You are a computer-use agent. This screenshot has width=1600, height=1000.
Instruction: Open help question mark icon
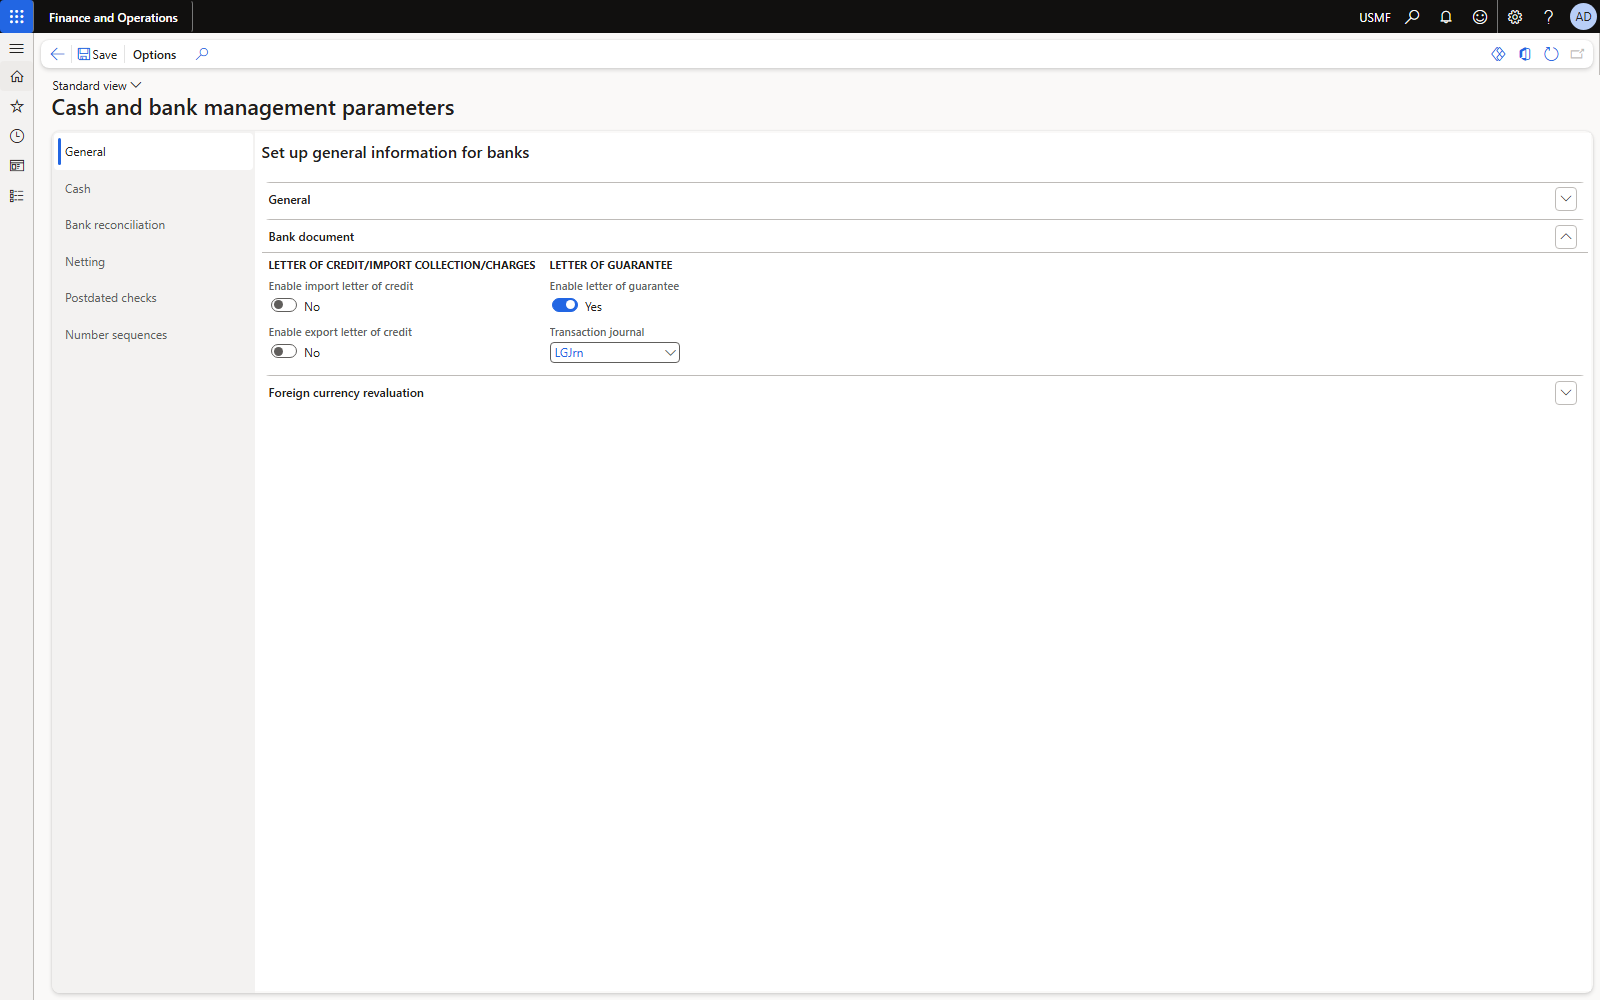(1548, 17)
